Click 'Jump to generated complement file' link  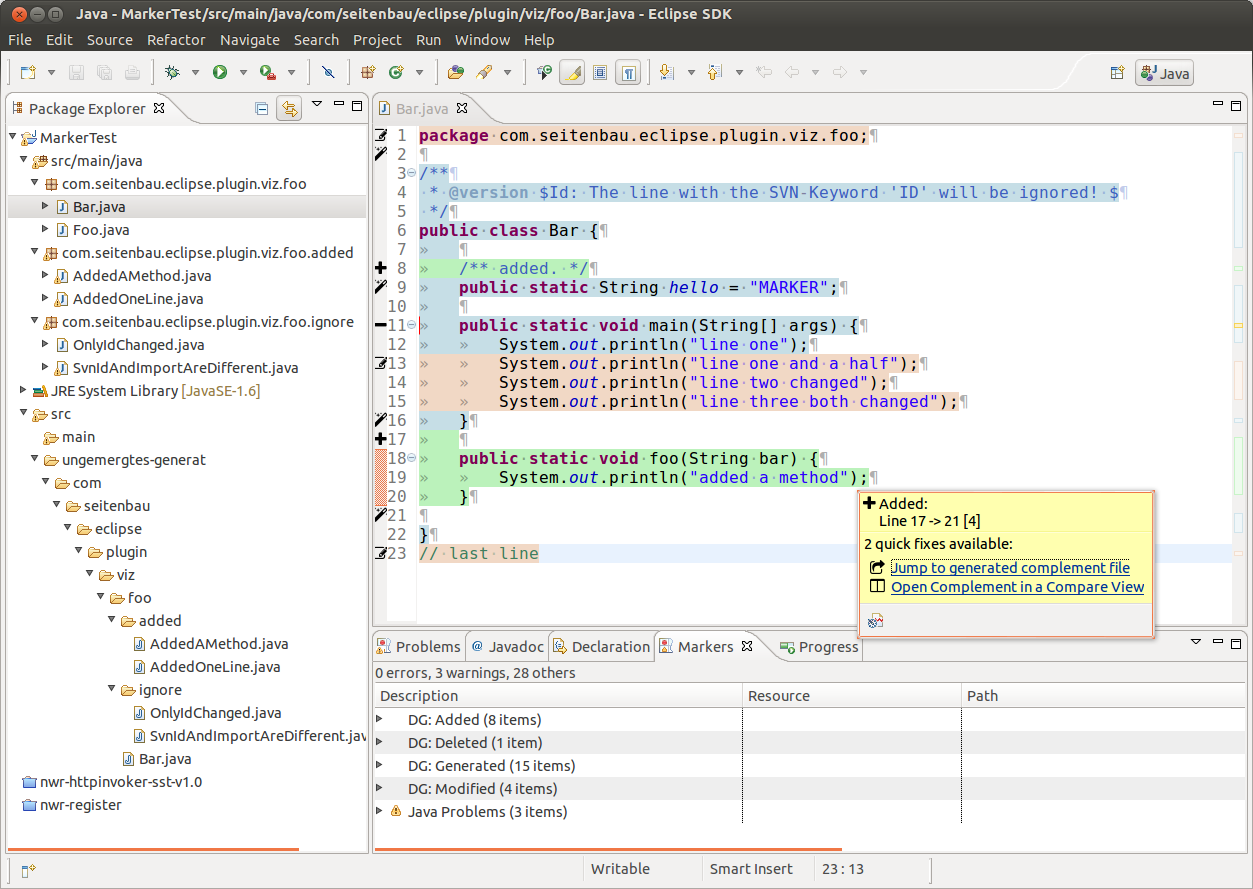[1010, 567]
